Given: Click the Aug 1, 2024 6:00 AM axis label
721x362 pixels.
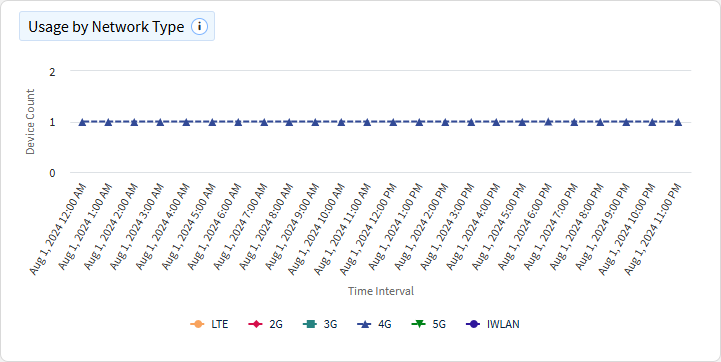Looking at the screenshot, I should pos(214,227).
